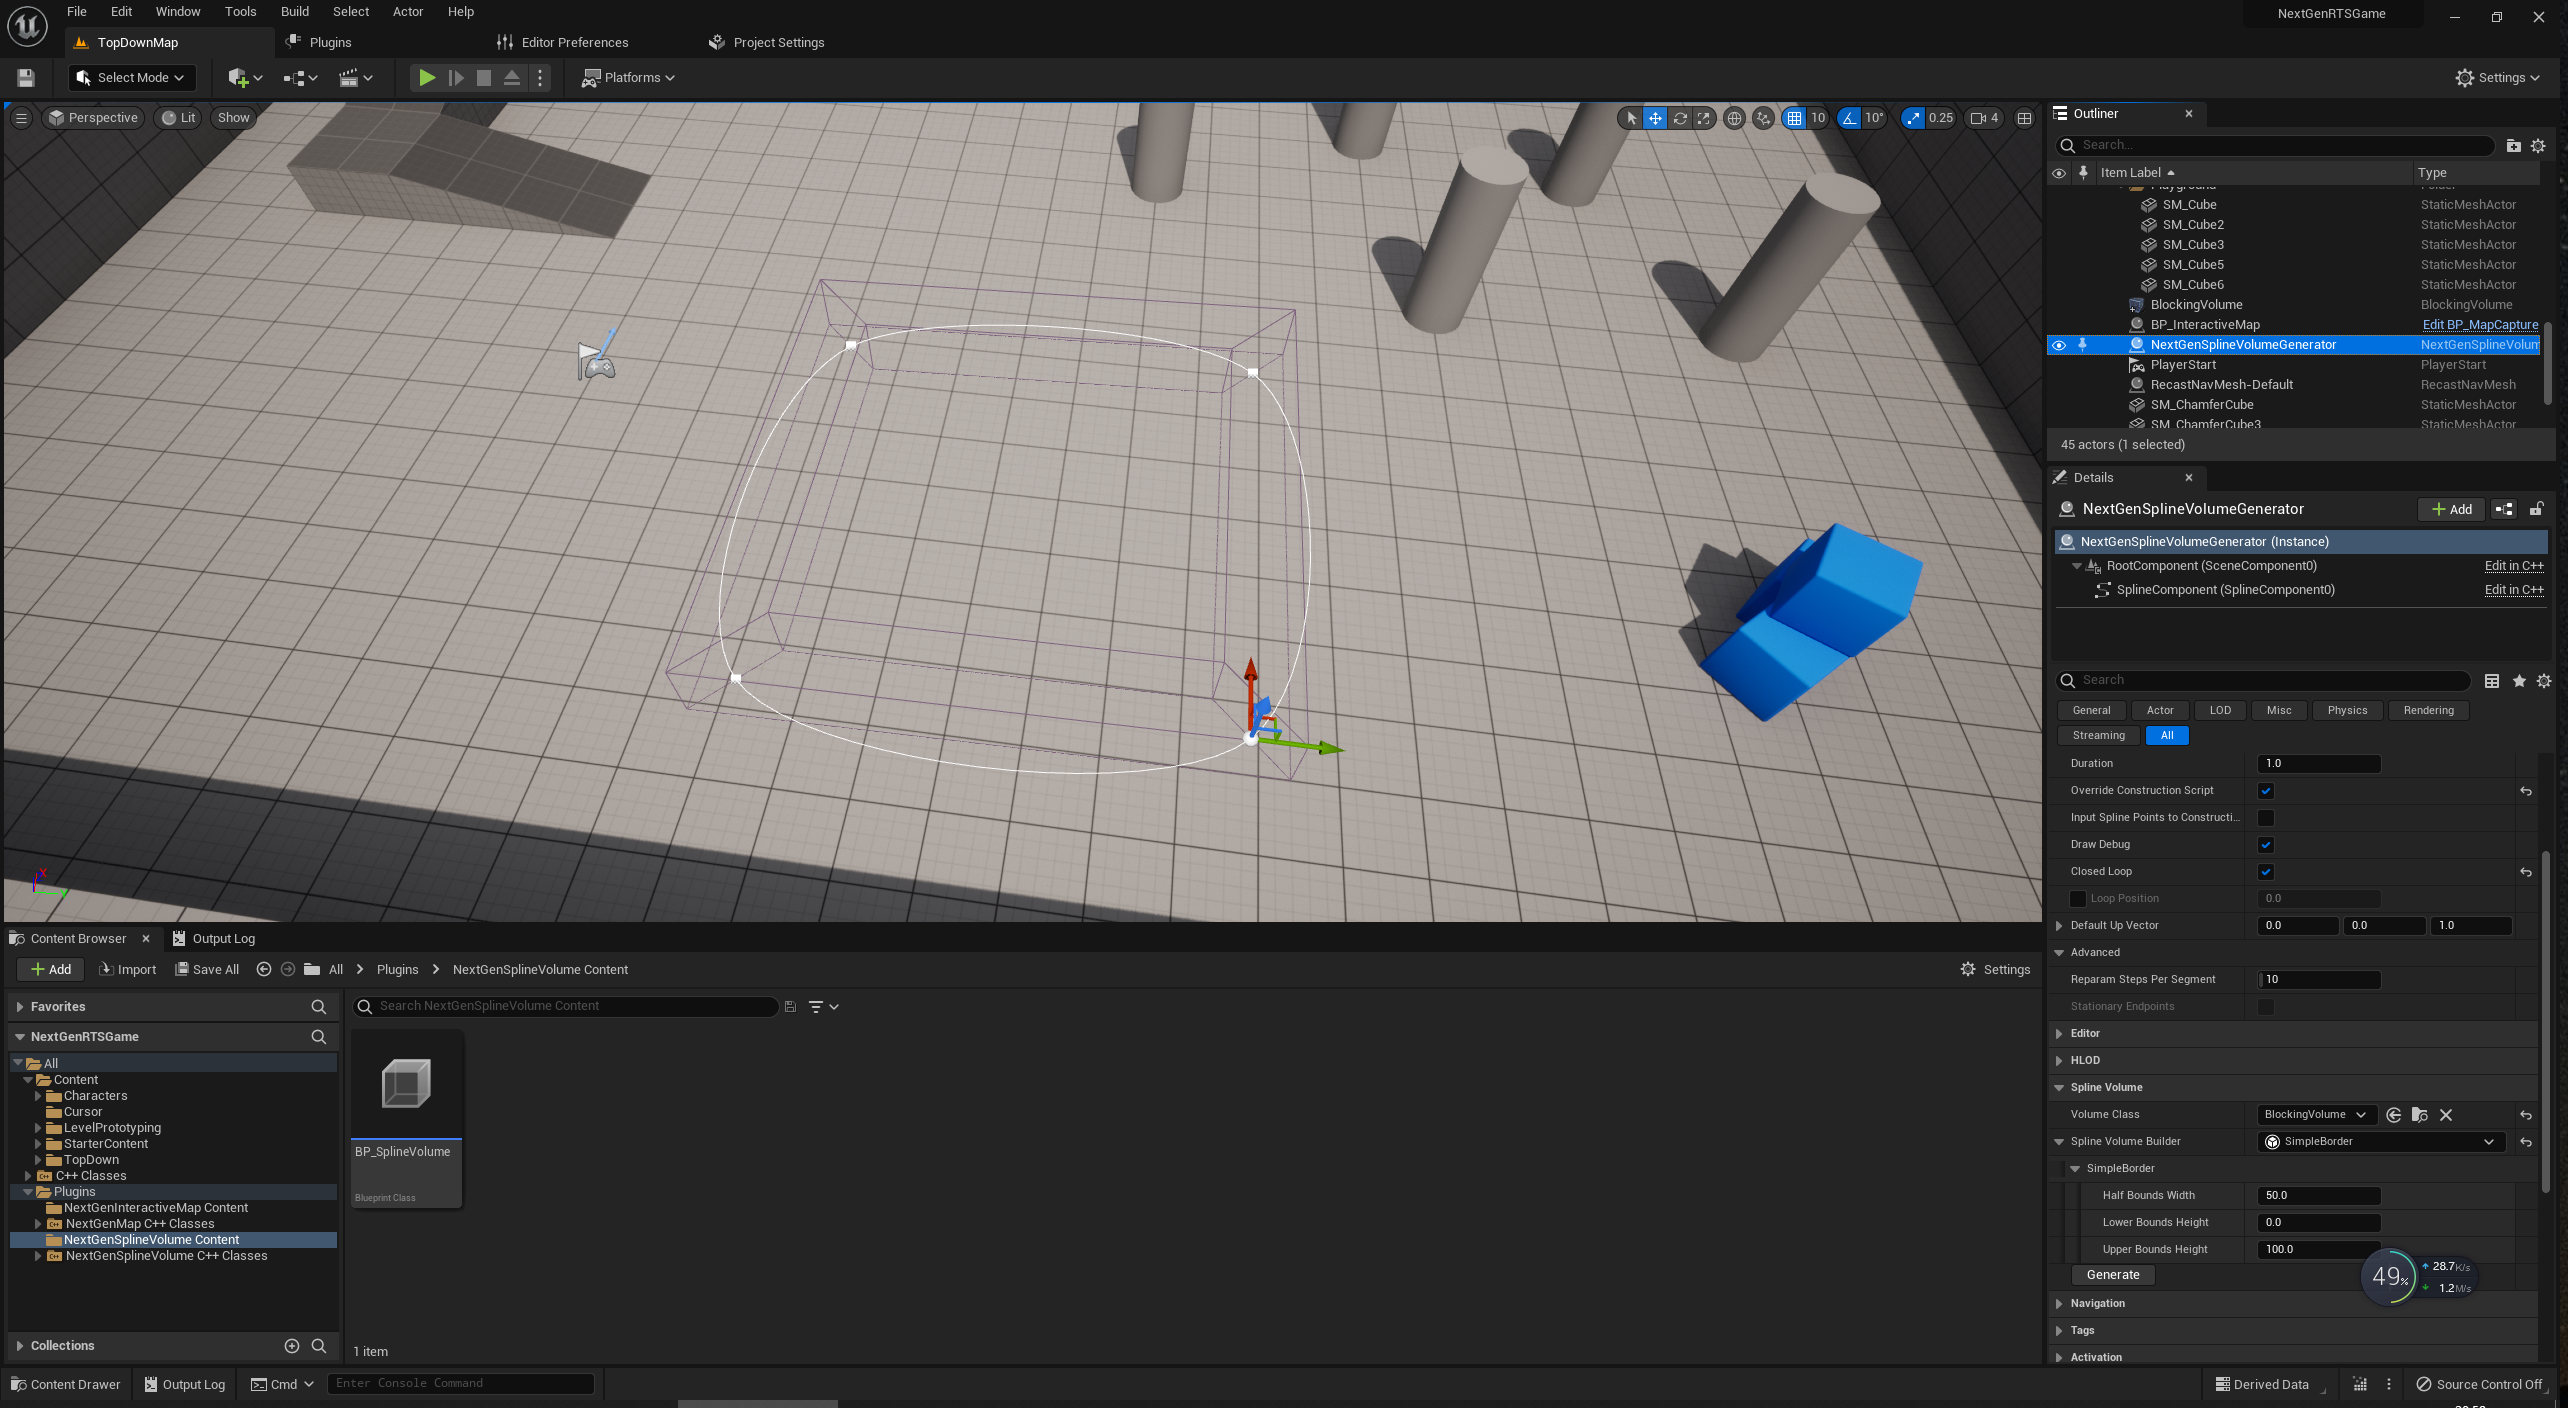Click the Edit BP_MapCapture link

[2480, 325]
